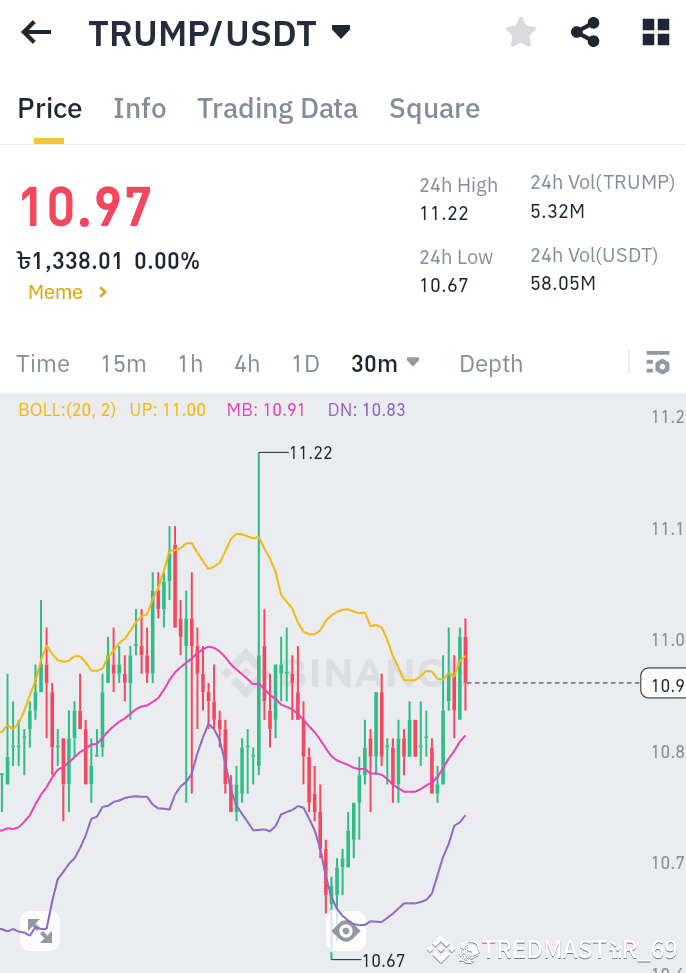Open the Info section
Viewport: 686px width, 973px height.
click(139, 108)
